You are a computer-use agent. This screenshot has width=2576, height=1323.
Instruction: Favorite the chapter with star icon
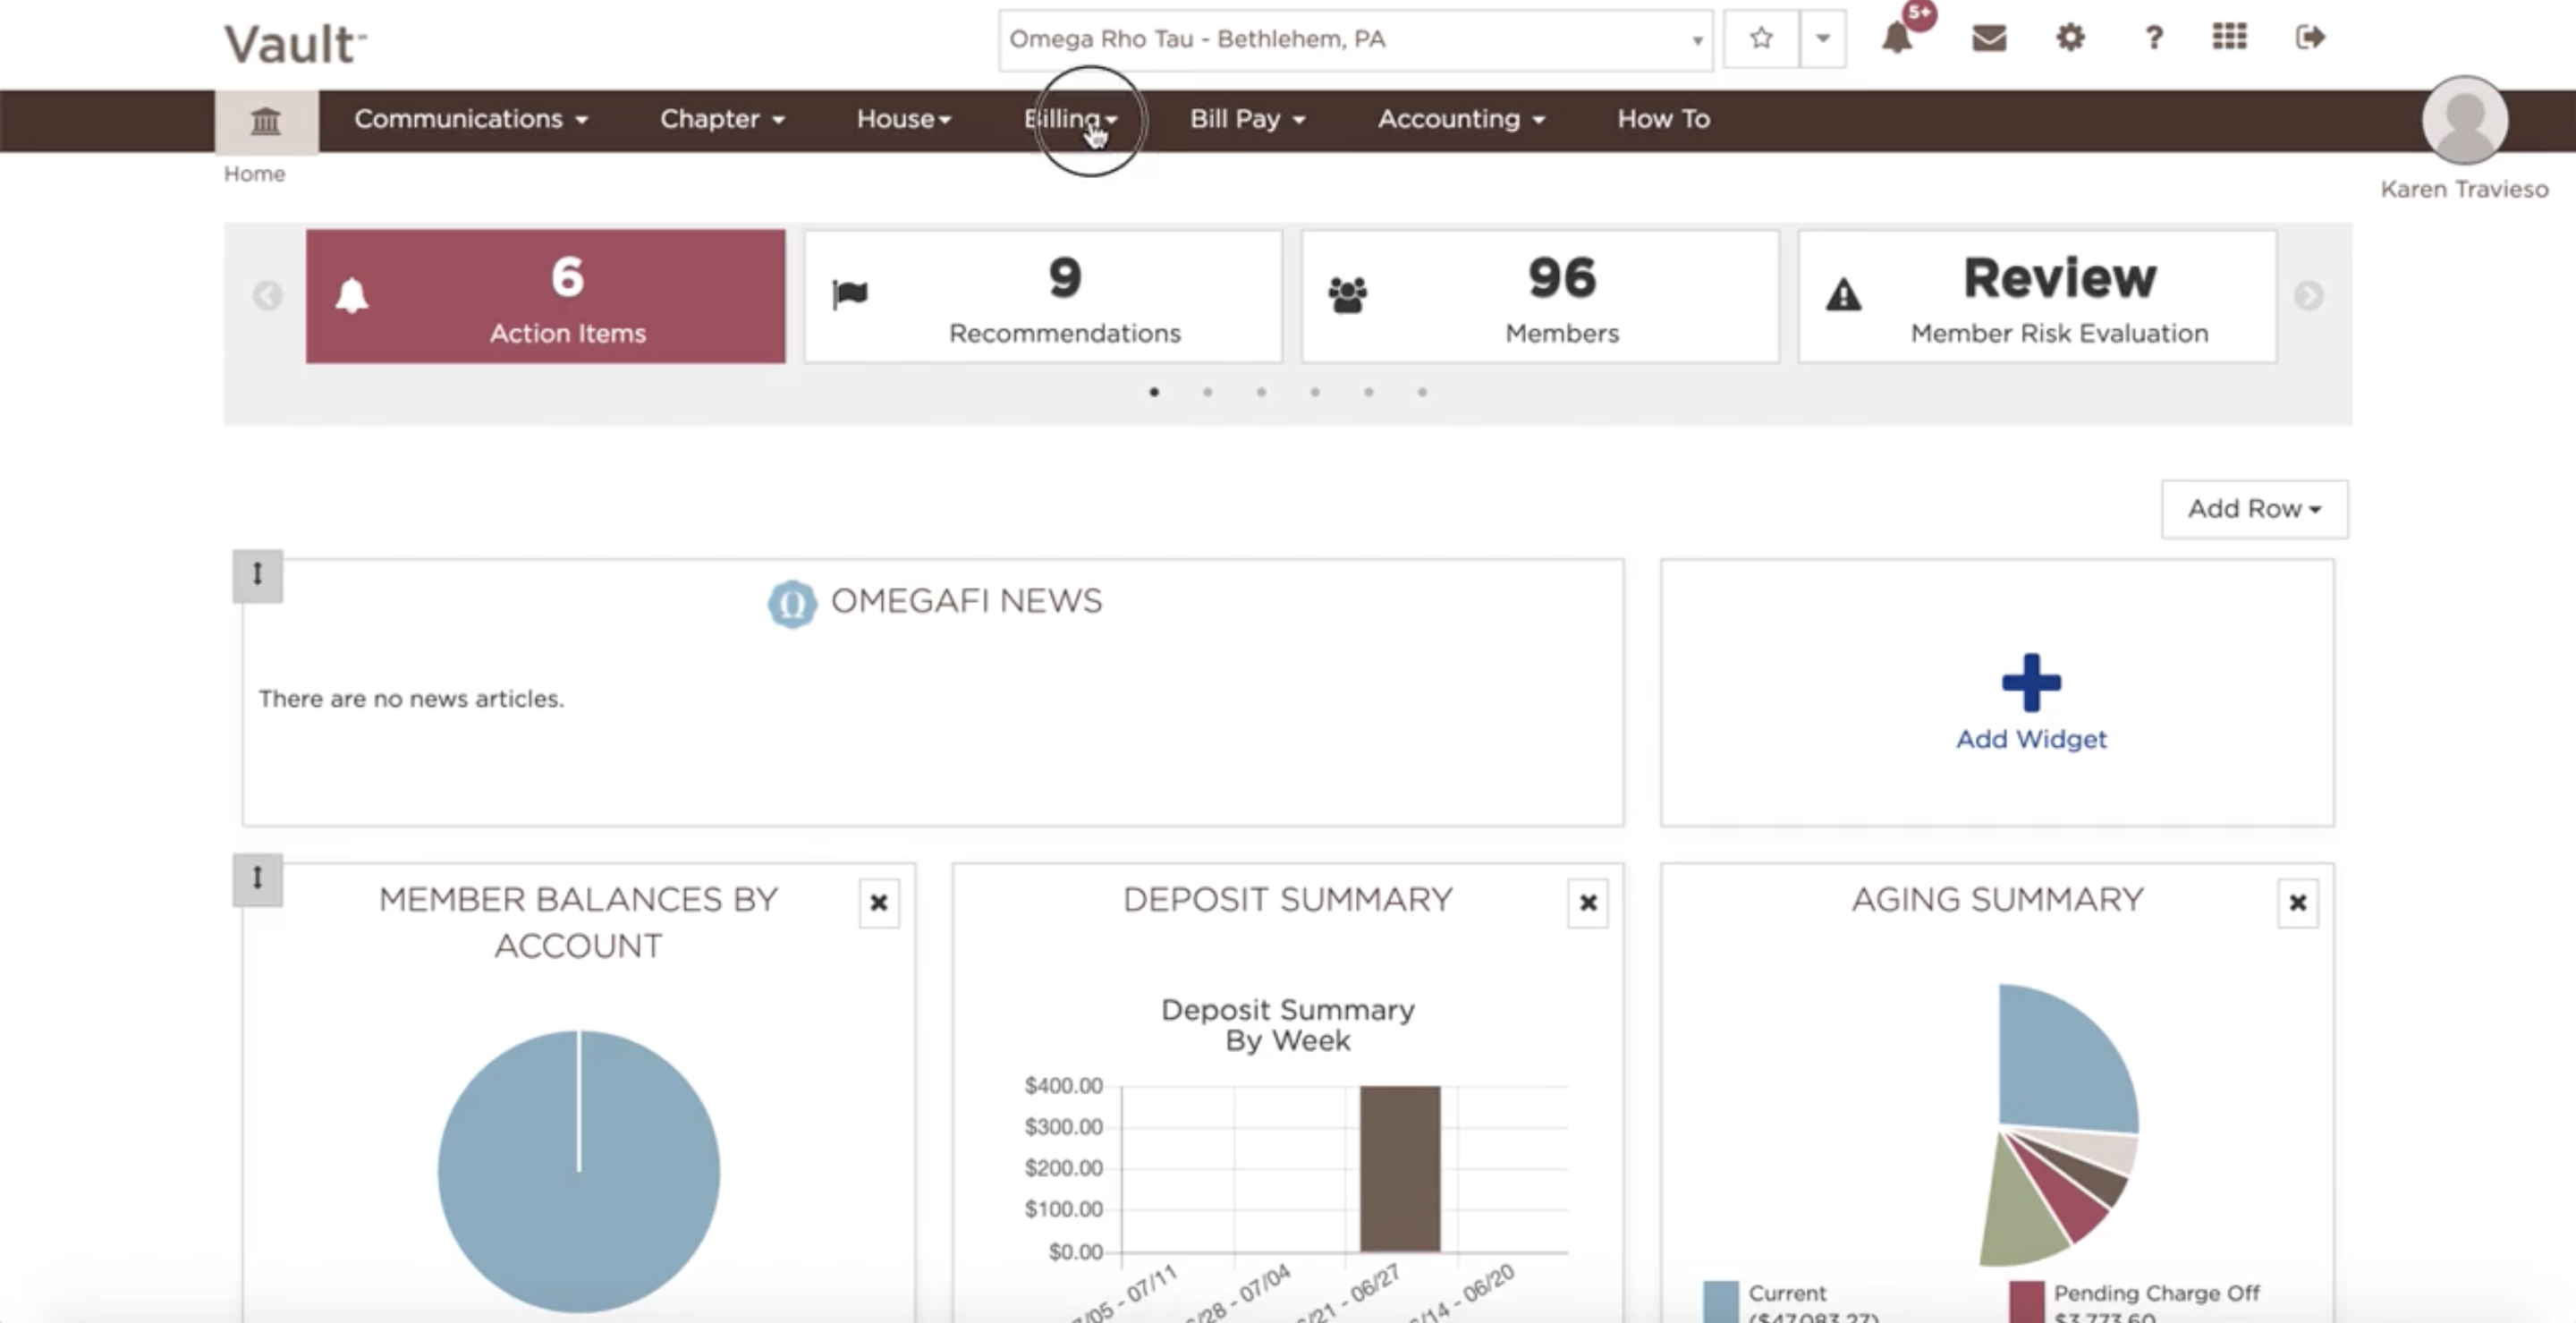[x=1761, y=39]
